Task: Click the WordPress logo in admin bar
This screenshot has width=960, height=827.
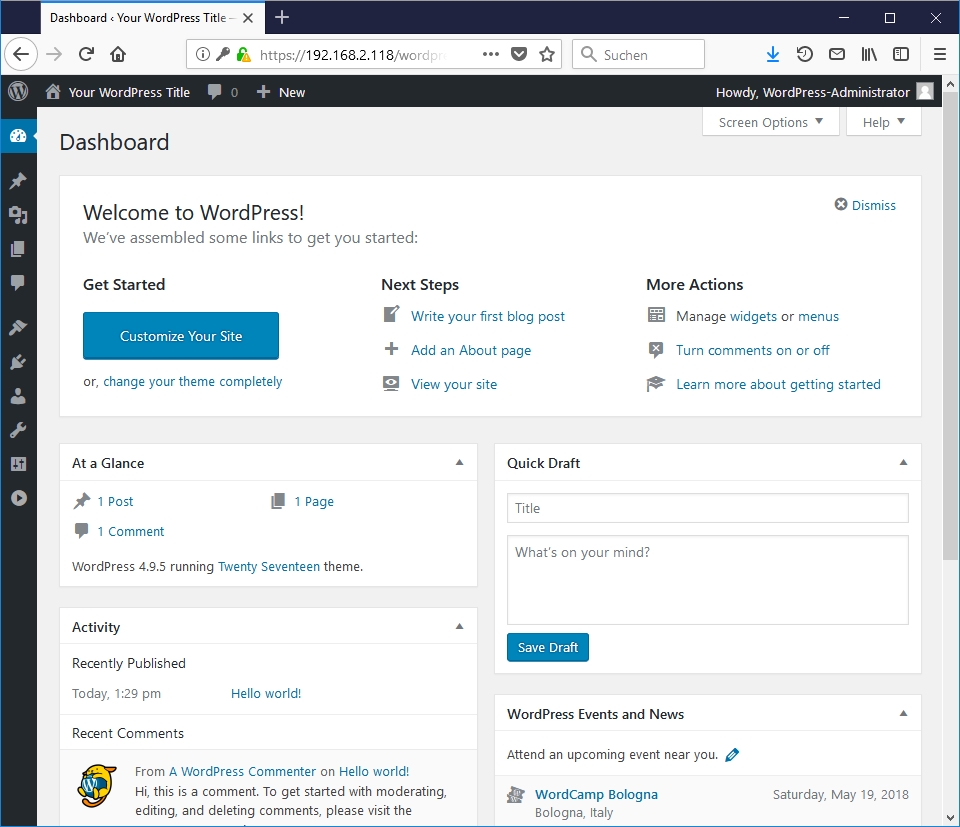Action: click(x=18, y=92)
